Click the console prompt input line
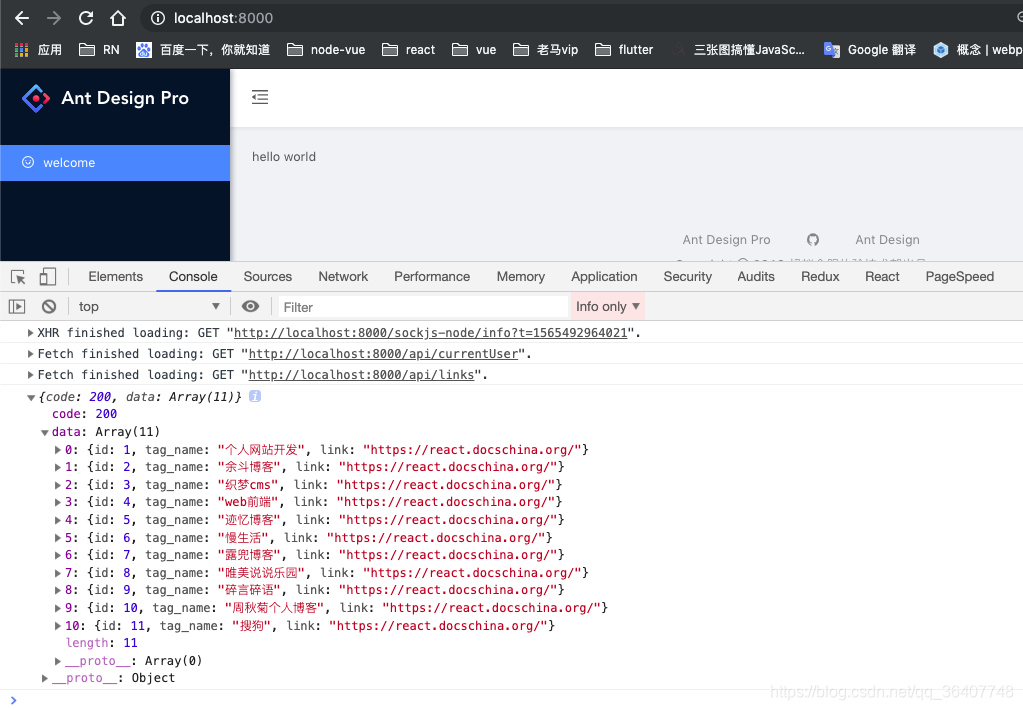Viewport: 1023px width, 710px height. [x=512, y=700]
